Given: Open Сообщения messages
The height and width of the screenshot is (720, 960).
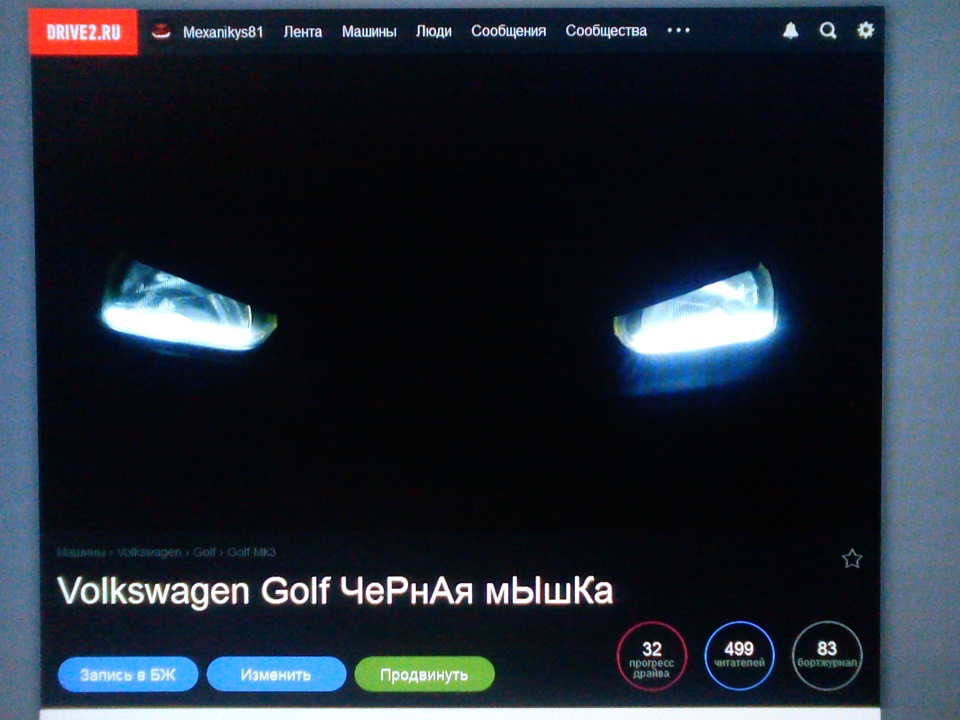Looking at the screenshot, I should pos(508,31).
